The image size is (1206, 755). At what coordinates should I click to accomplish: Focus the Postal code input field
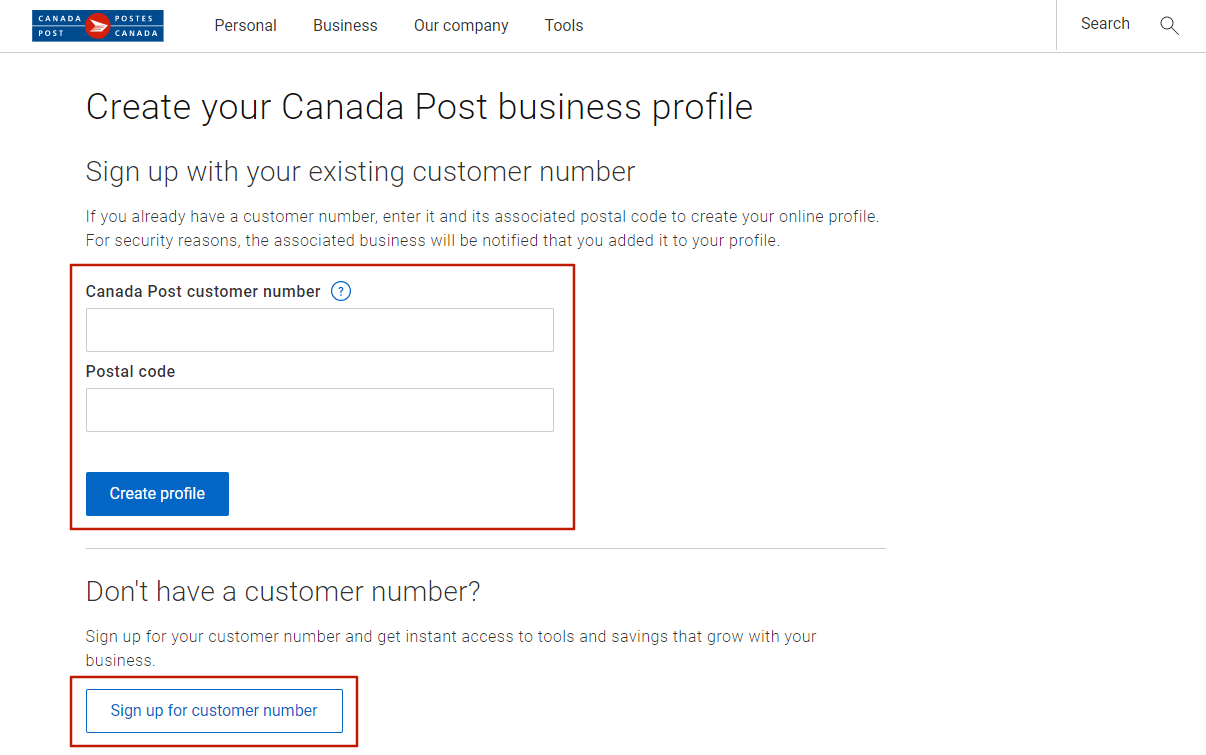pyautogui.click(x=320, y=410)
